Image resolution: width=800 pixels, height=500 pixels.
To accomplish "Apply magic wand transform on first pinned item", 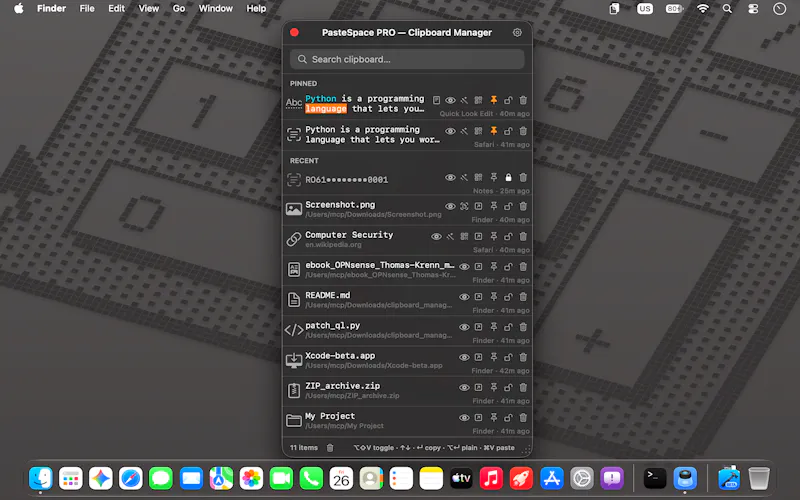I will (464, 101).
